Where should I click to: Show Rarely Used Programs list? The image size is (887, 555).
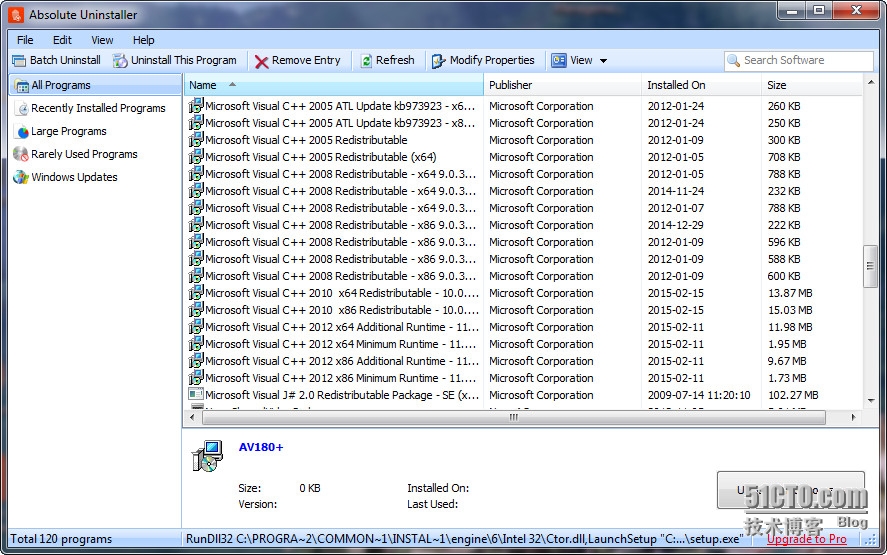[x=84, y=154]
